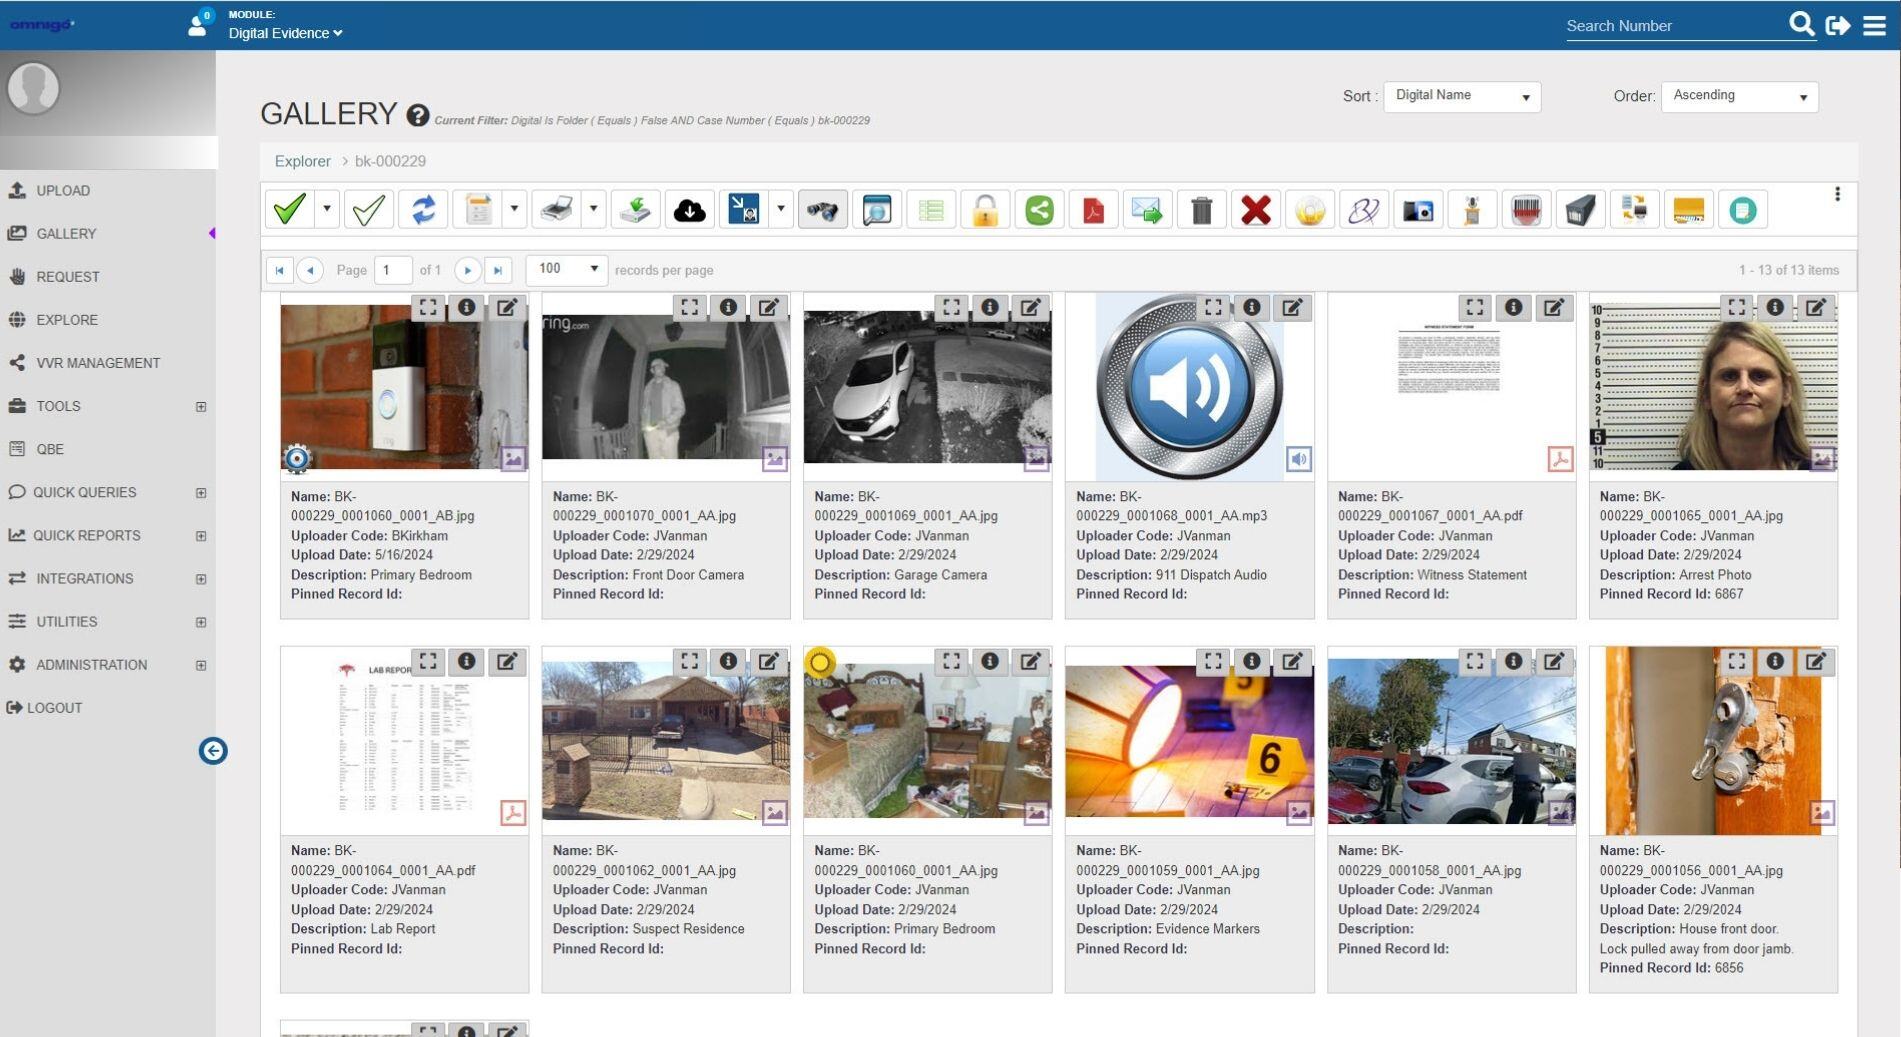
Task: Open the barcode scanner tool
Action: coord(1527,208)
